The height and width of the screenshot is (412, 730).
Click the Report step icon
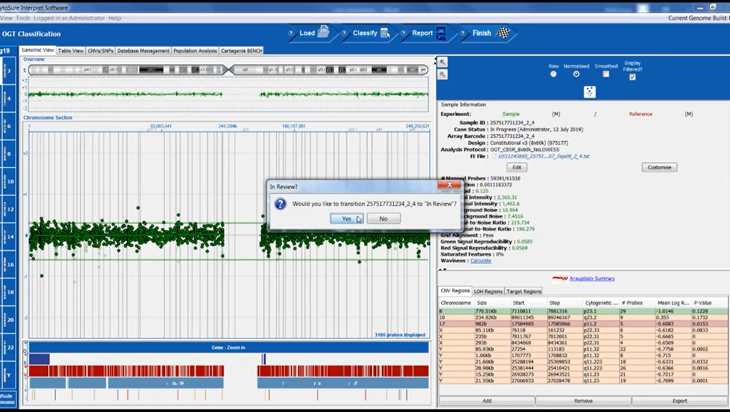(441, 33)
